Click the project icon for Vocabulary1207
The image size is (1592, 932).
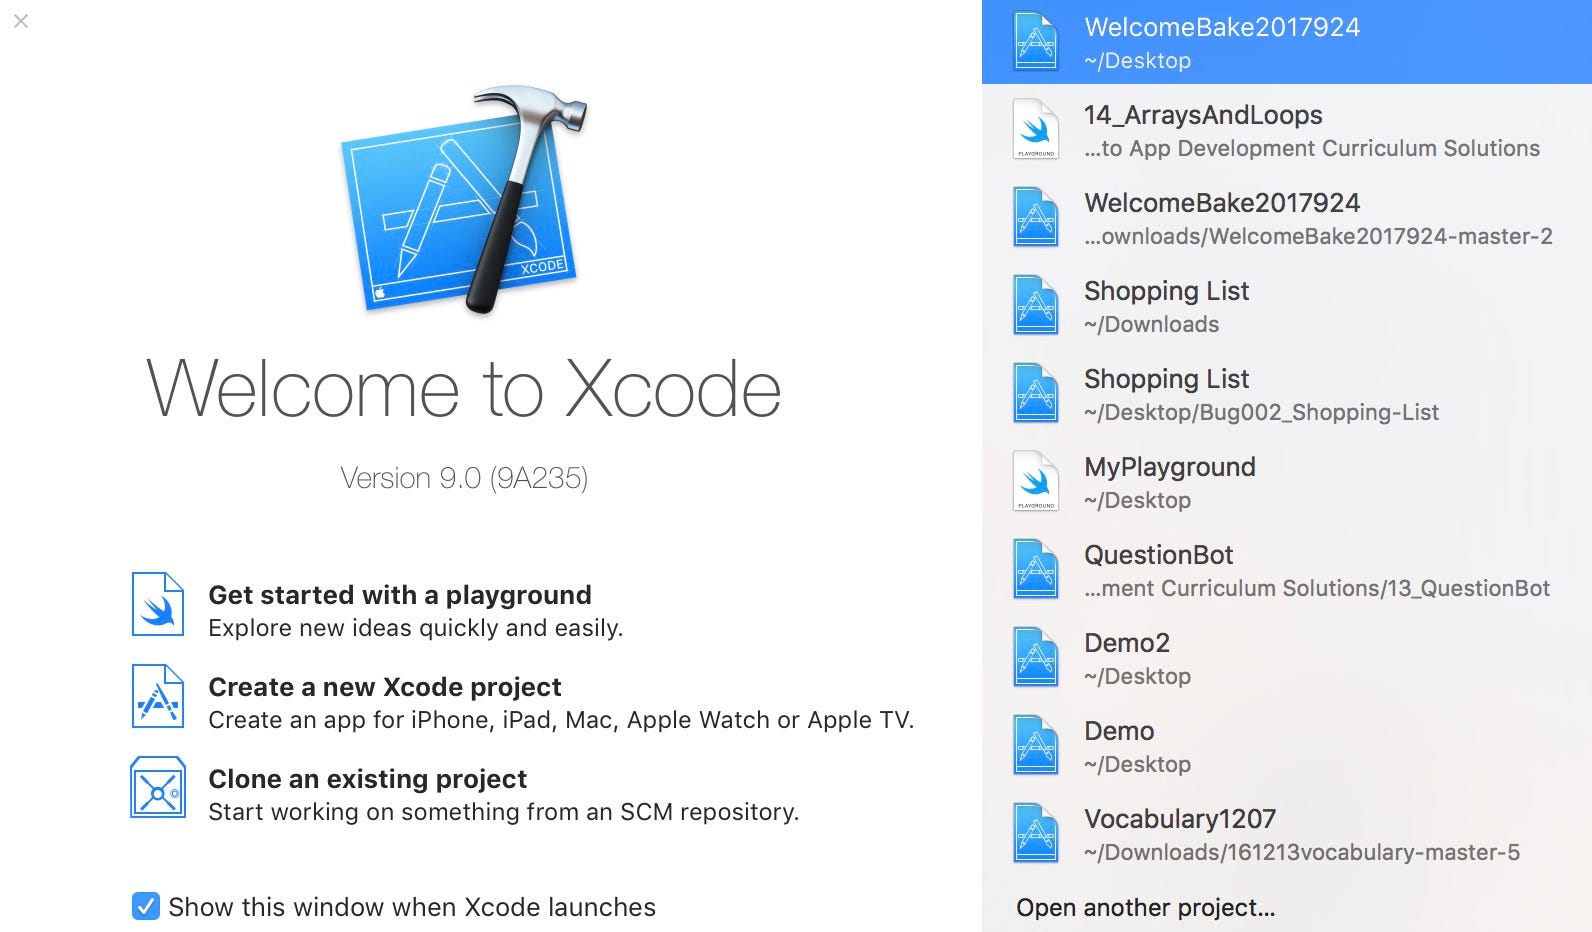point(1036,833)
